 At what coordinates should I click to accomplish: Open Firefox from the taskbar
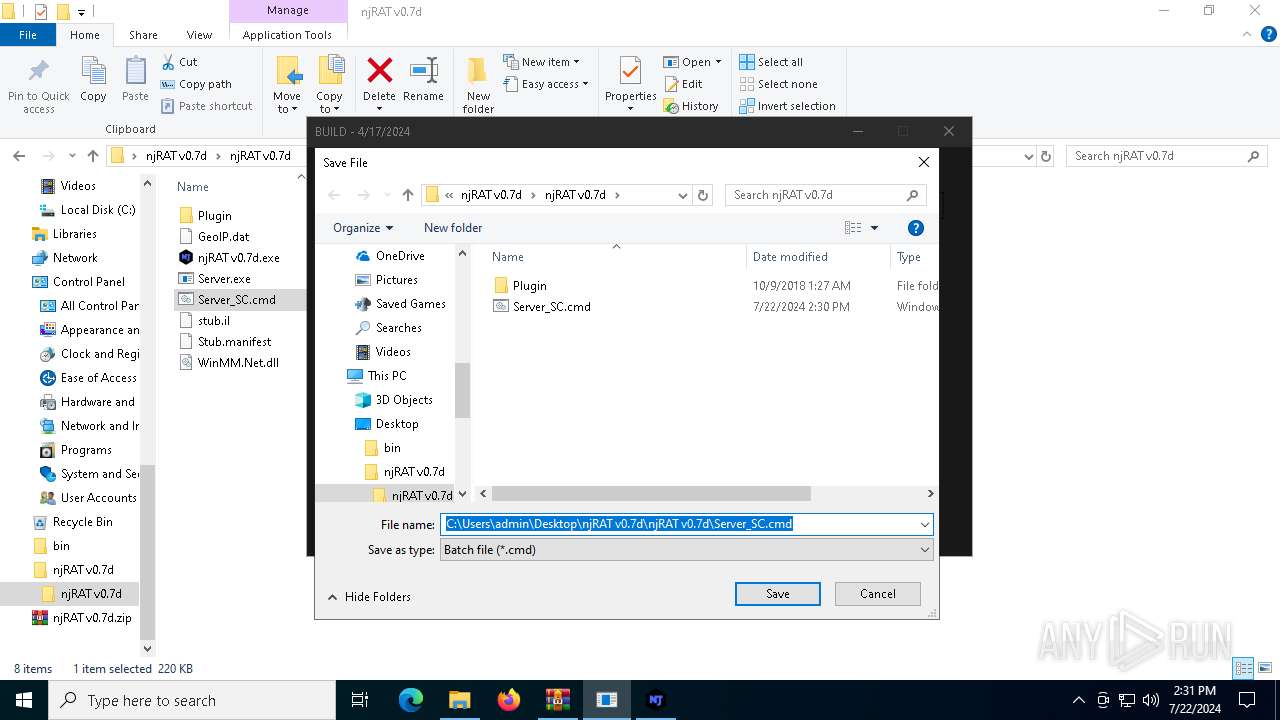pos(509,700)
